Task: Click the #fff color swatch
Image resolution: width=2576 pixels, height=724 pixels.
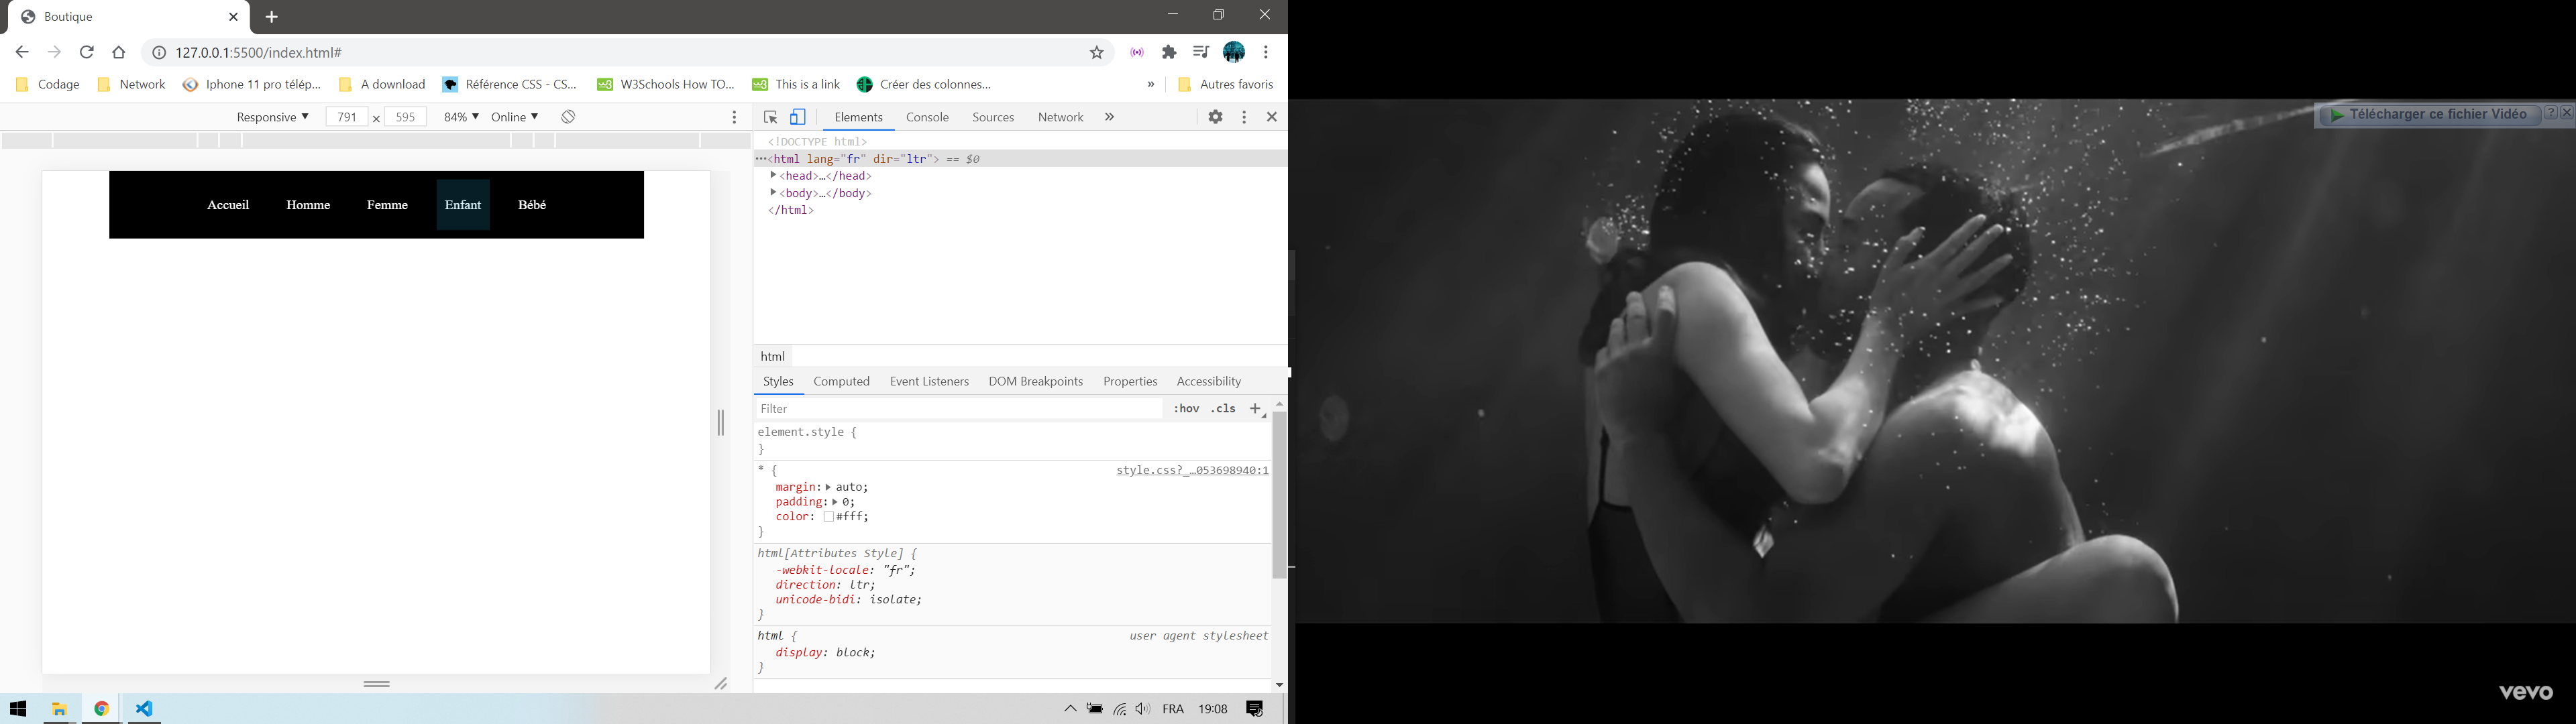Action: click(829, 517)
